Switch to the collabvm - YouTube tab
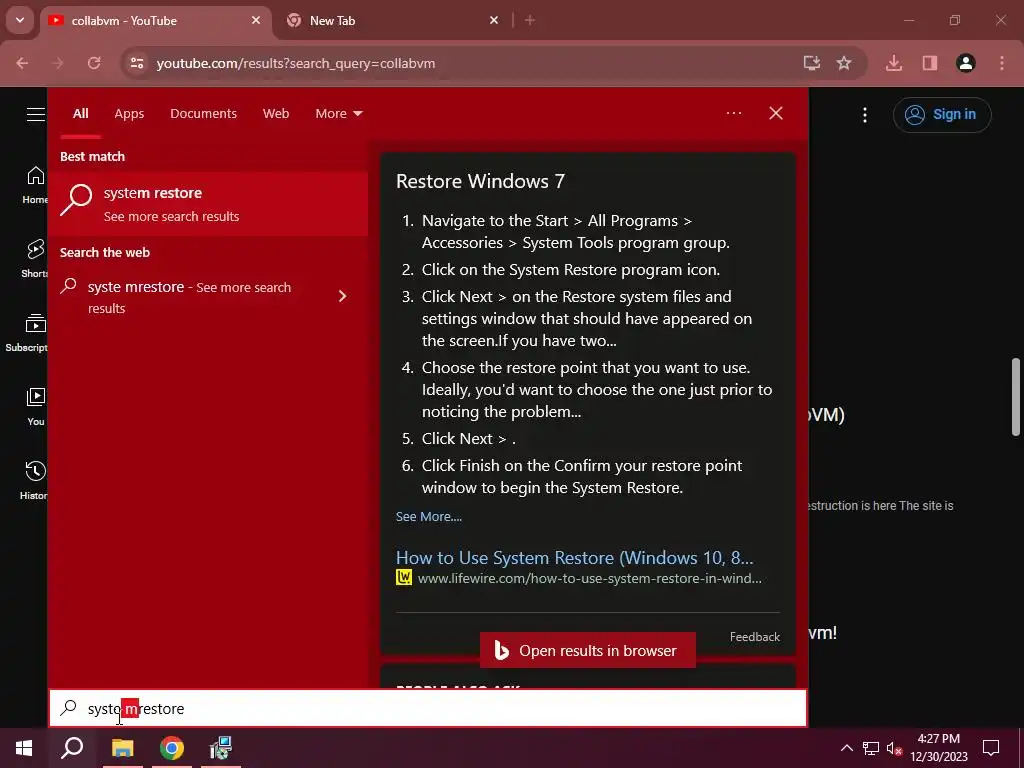Screen dimensions: 1024x768 (x=155, y=21)
